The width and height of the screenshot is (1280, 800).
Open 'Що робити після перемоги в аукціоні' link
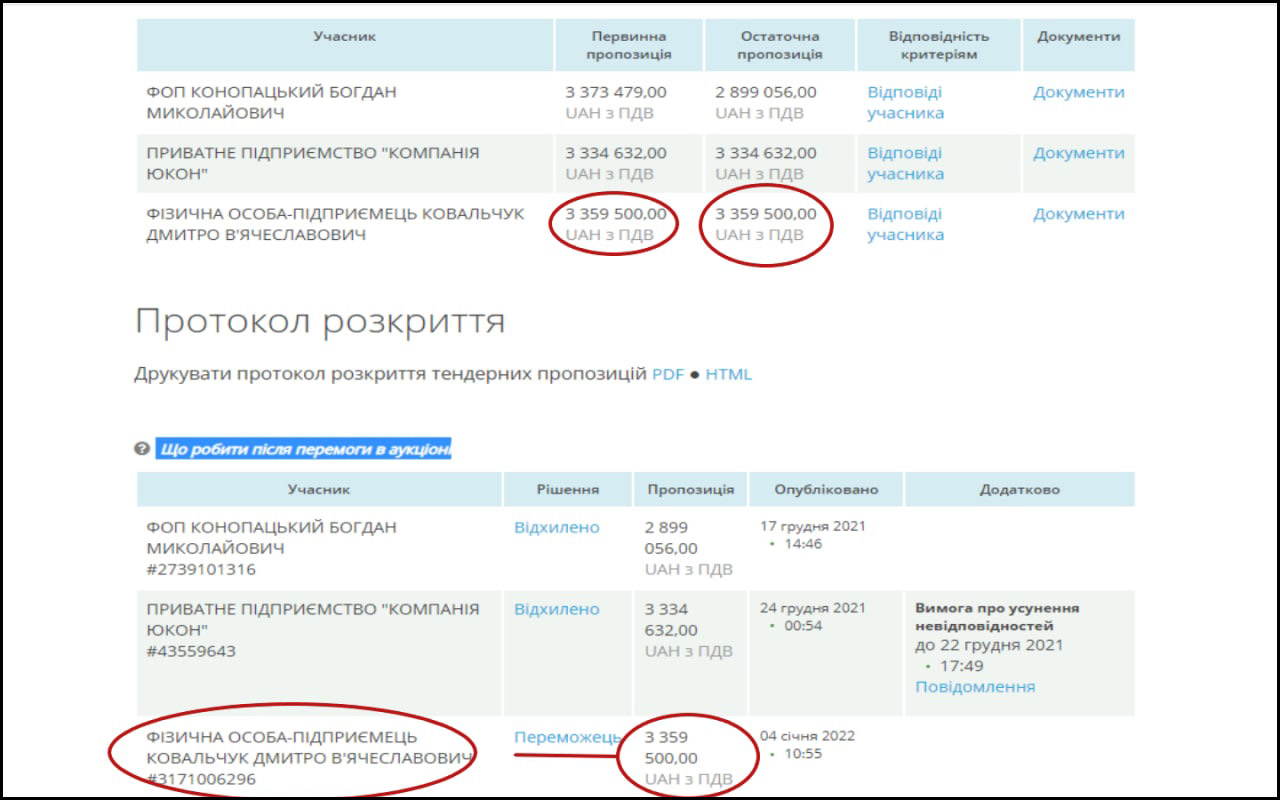(305, 449)
